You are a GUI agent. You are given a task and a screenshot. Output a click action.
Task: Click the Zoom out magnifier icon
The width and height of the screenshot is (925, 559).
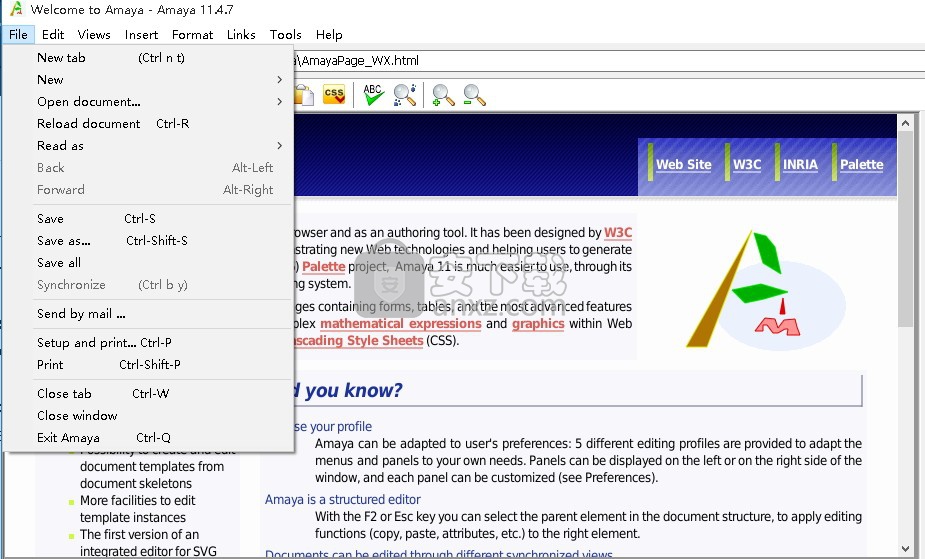(x=474, y=94)
